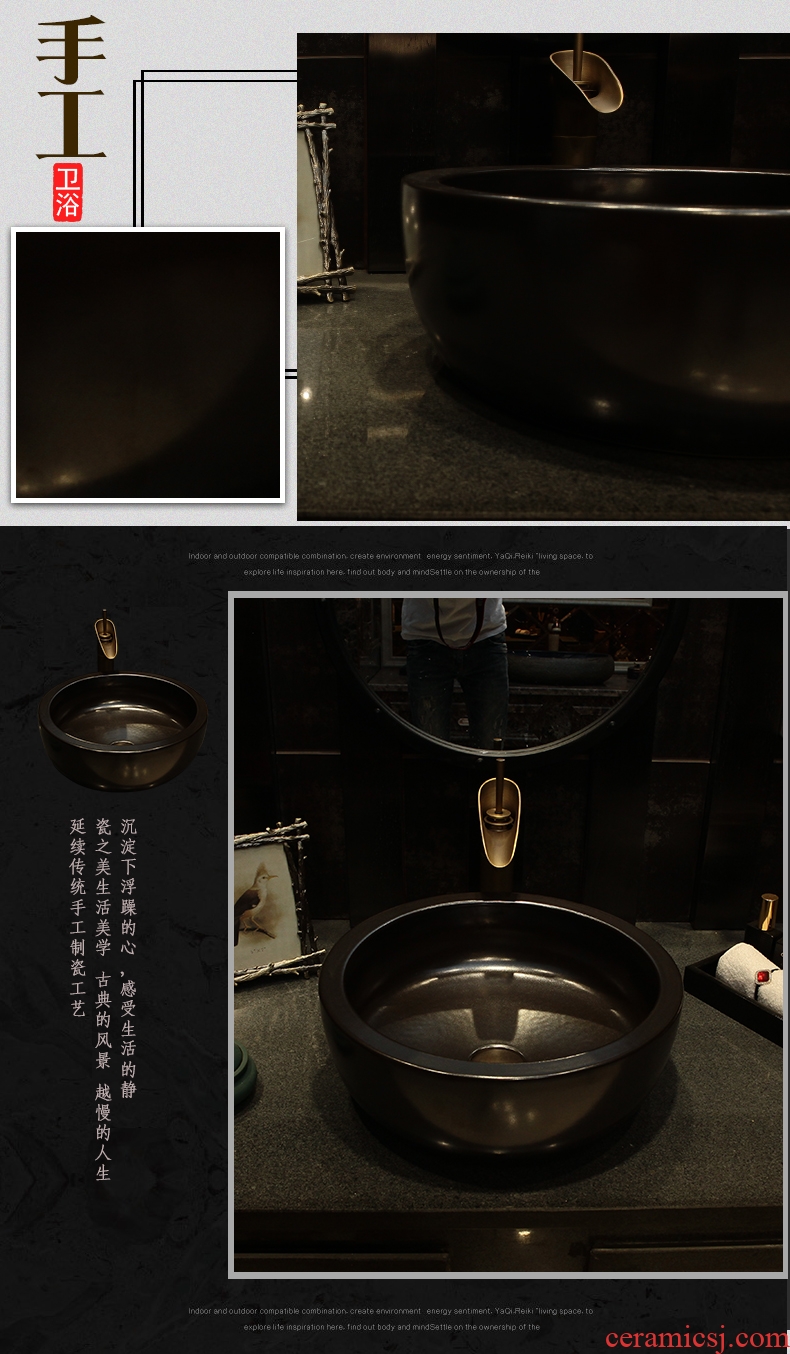Click the vertical text 延续传统手工制瓷工艺
The image size is (790, 1354).
[x=78, y=917]
